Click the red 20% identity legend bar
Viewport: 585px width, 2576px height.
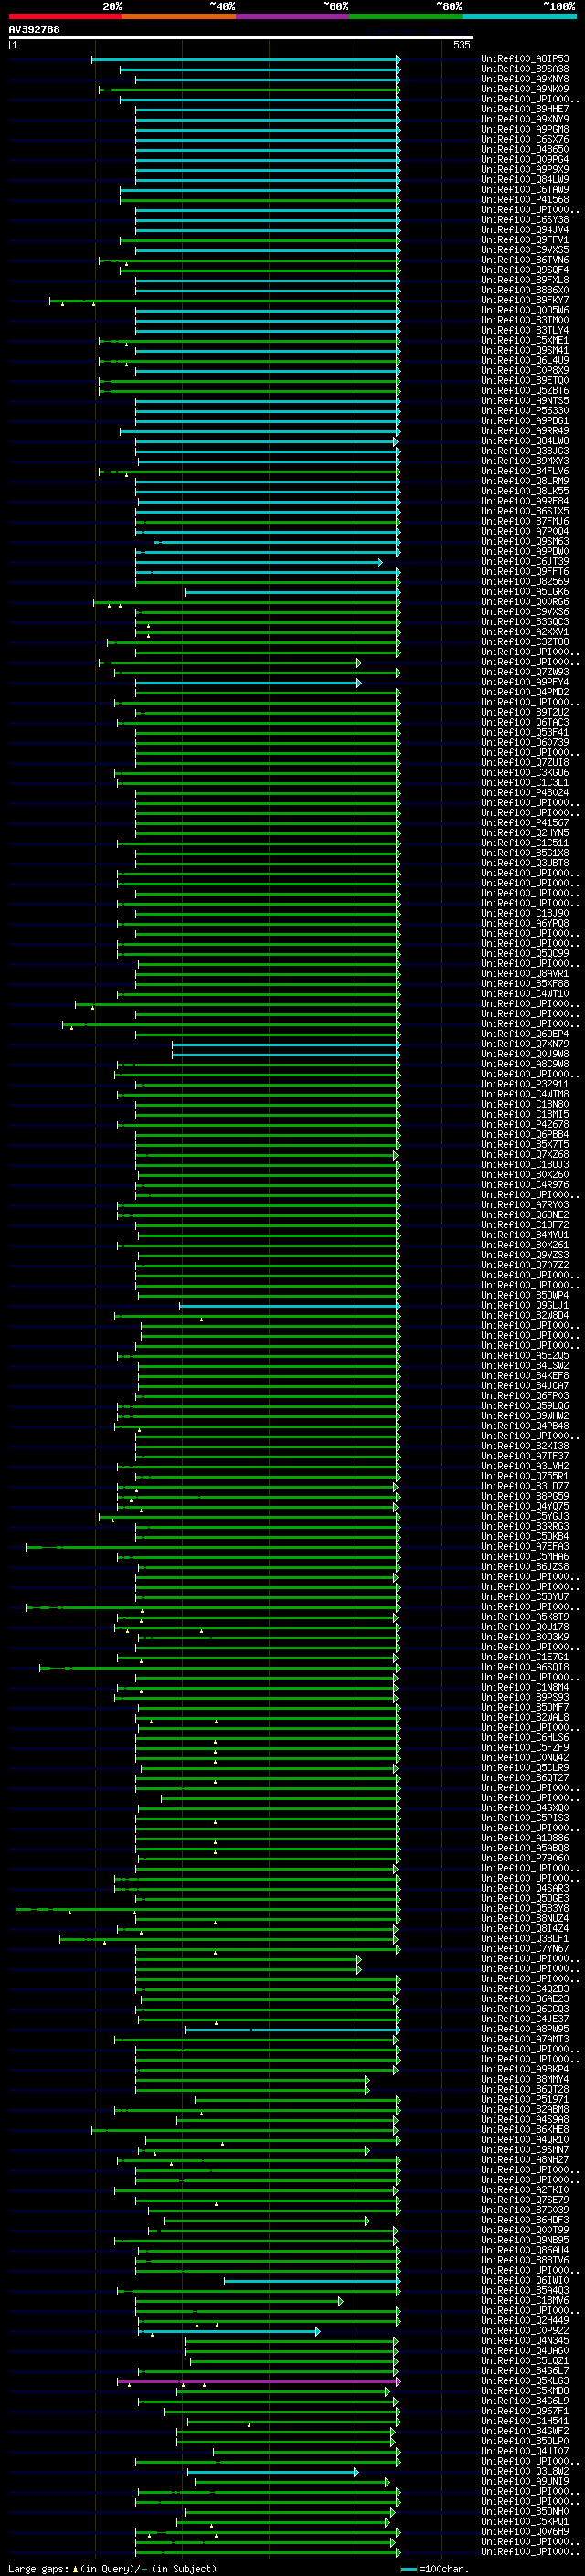click(65, 16)
